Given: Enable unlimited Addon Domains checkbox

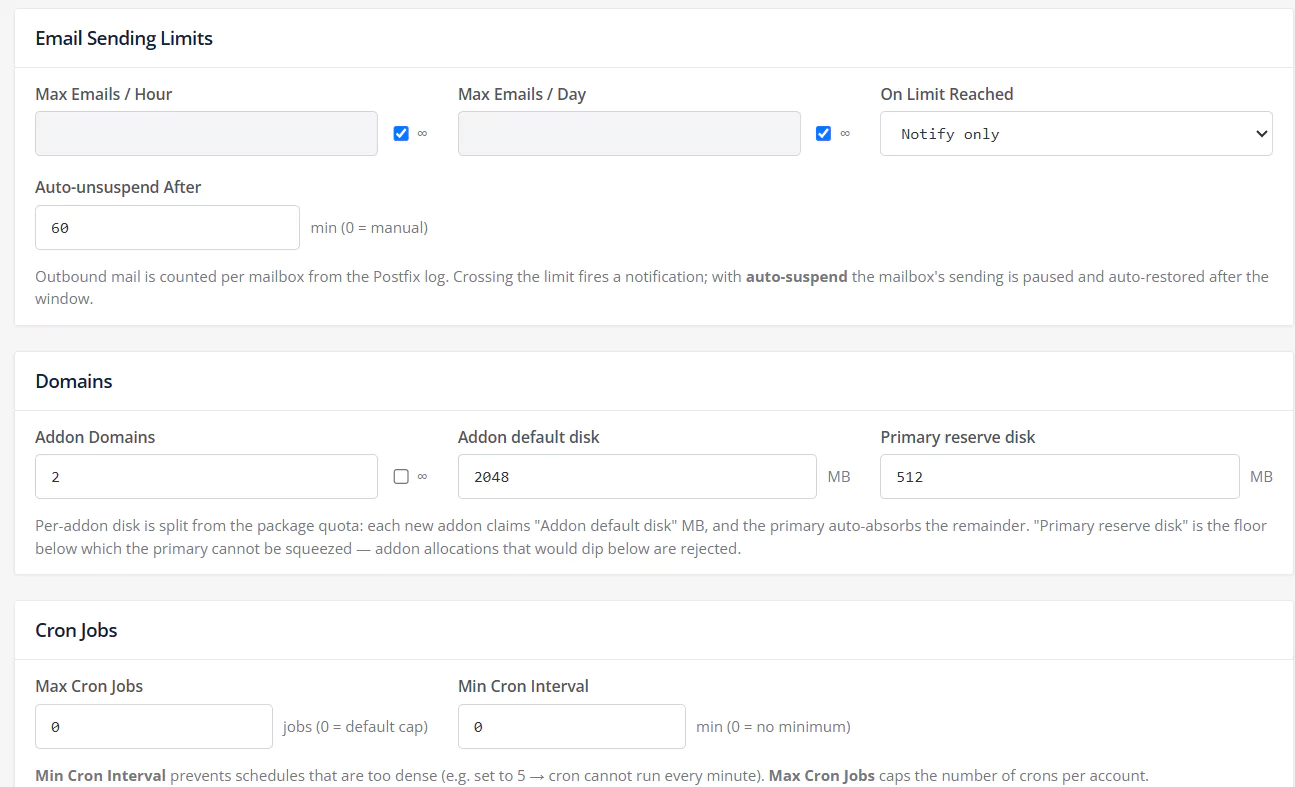Looking at the screenshot, I should tap(401, 477).
